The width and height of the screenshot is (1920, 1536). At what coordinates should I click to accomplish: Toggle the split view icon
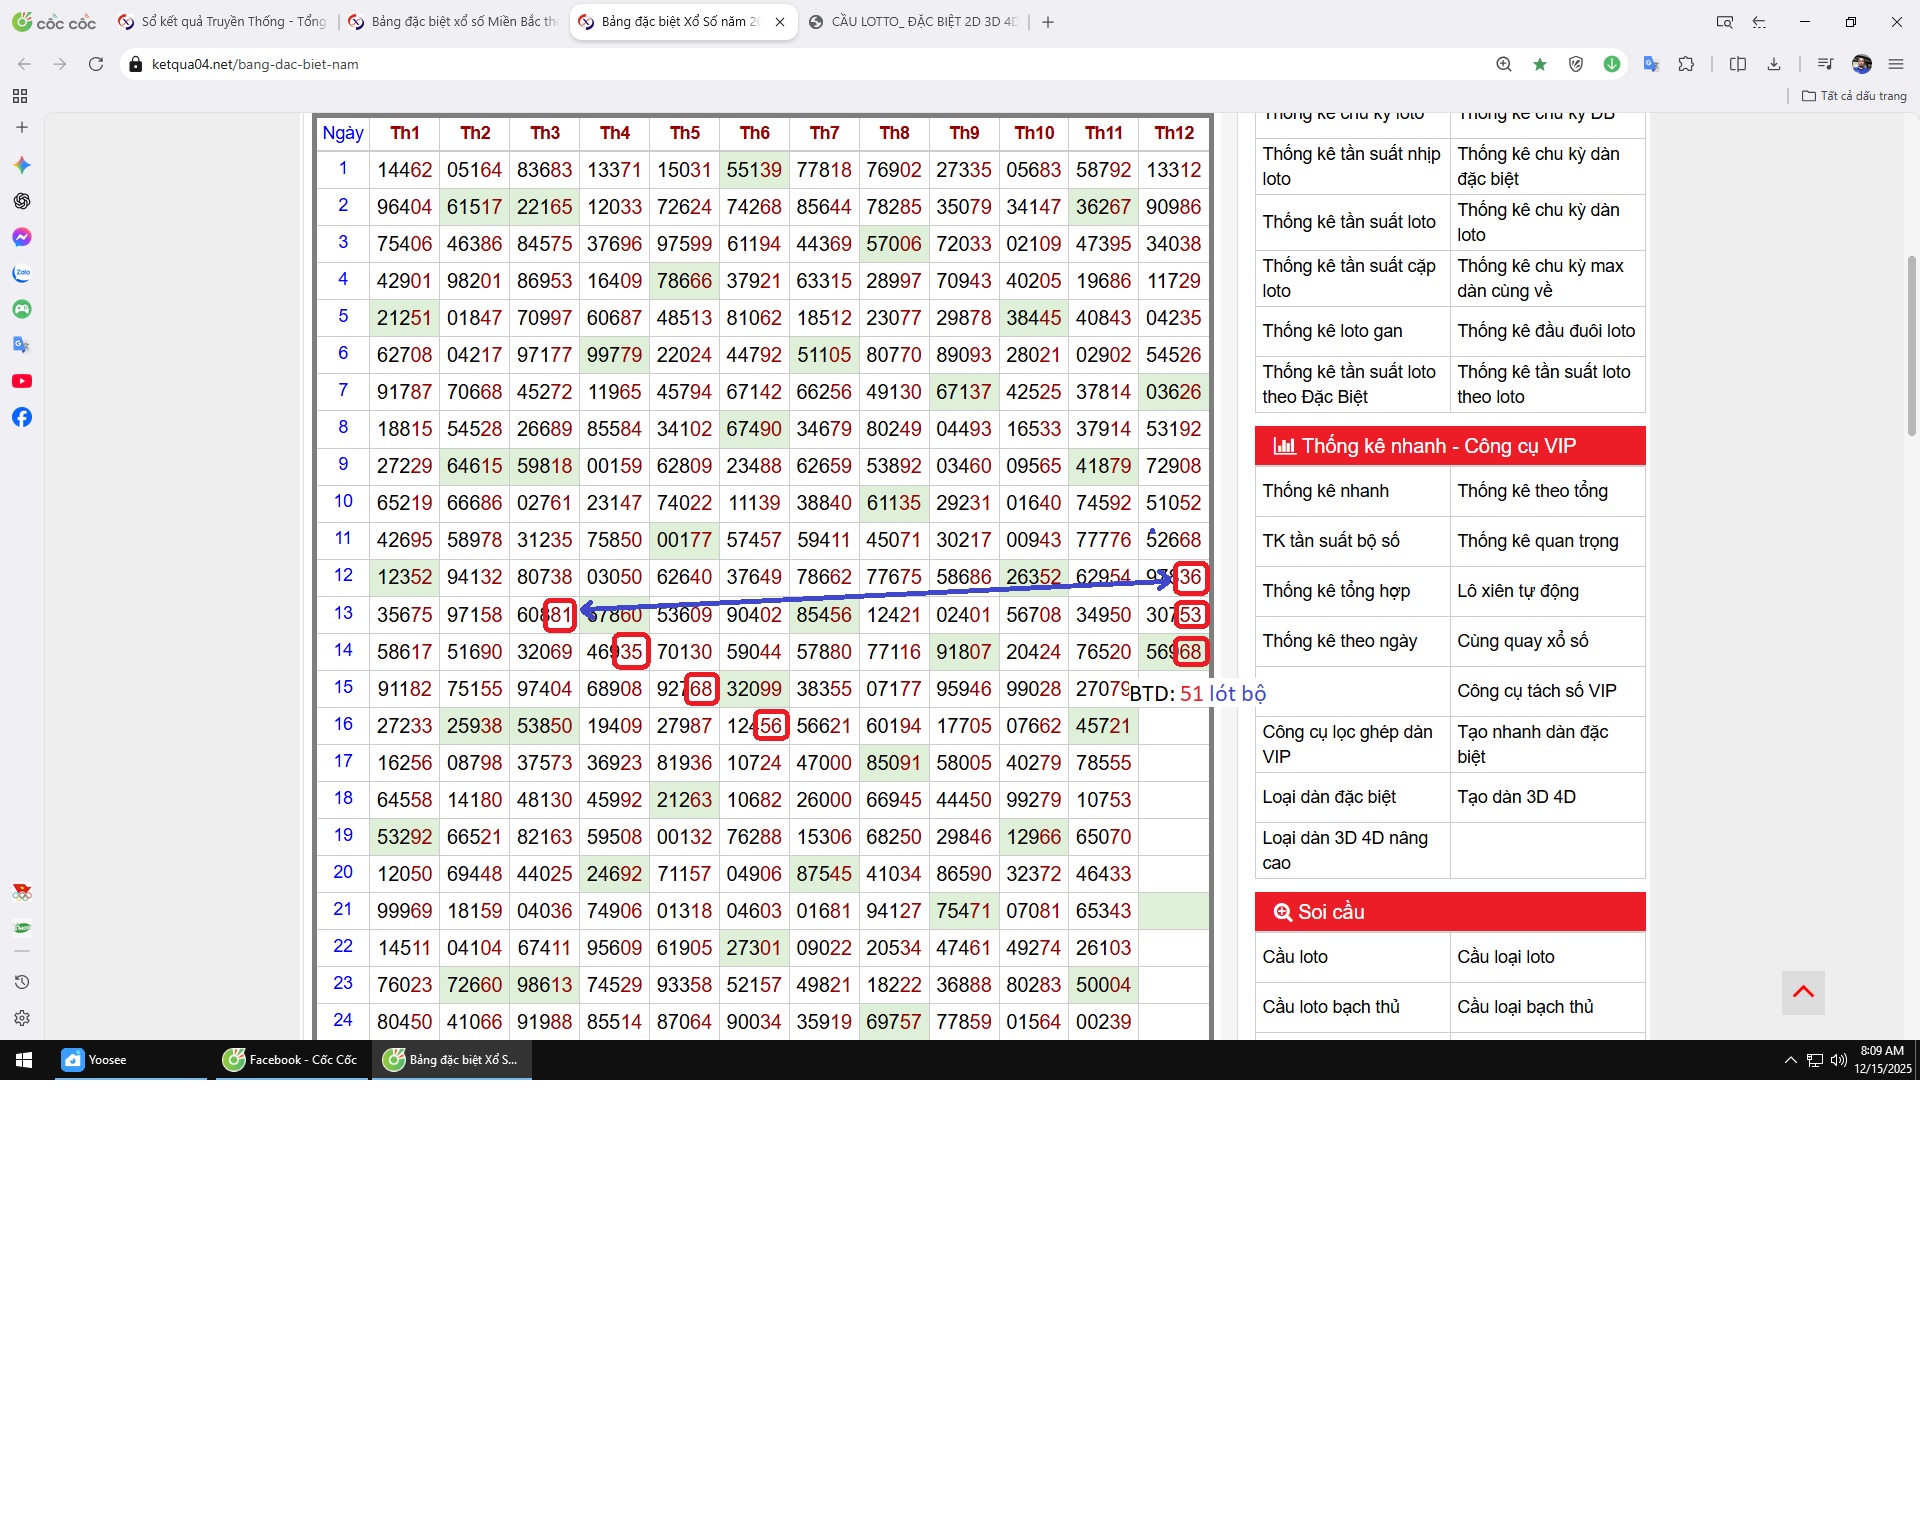coord(1738,64)
